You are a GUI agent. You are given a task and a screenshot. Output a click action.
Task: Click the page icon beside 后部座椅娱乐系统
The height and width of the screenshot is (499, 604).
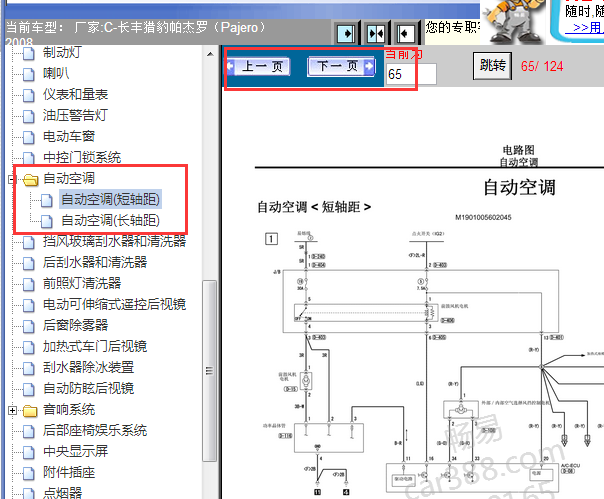[29, 431]
